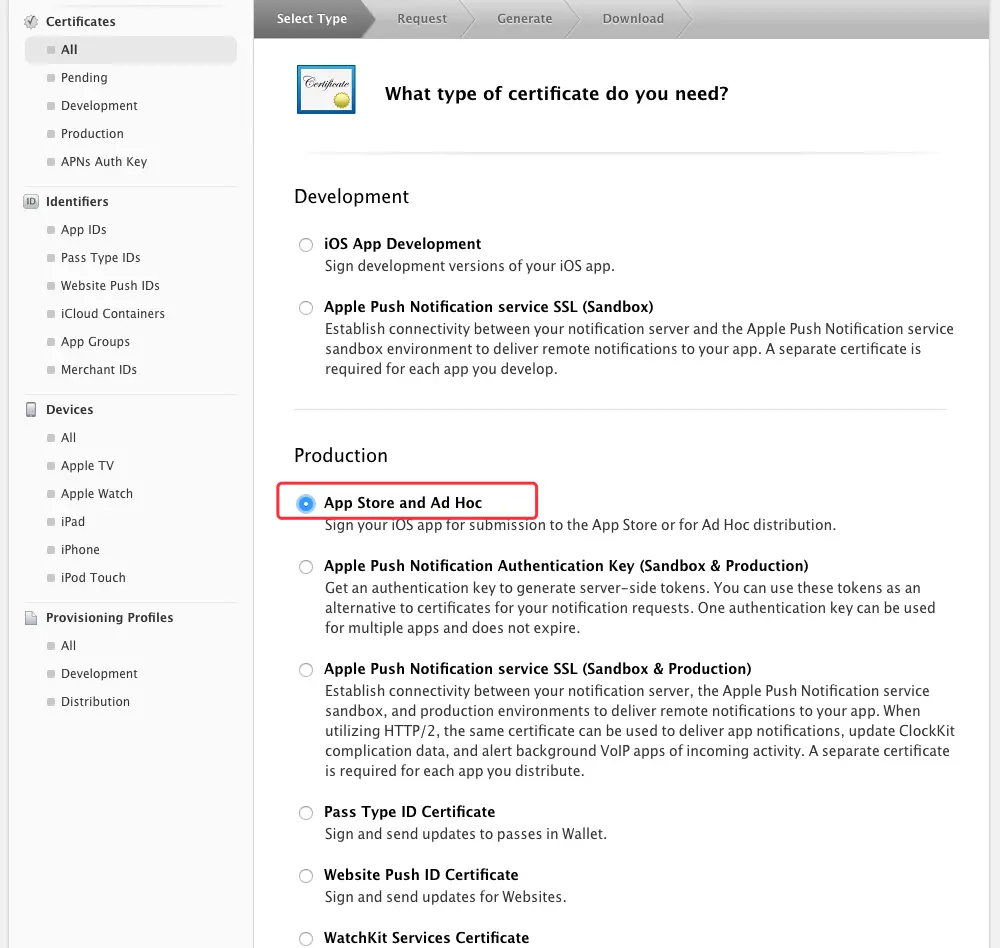Select Website Push ID Certificate radio
The height and width of the screenshot is (948, 1000).
[306, 876]
